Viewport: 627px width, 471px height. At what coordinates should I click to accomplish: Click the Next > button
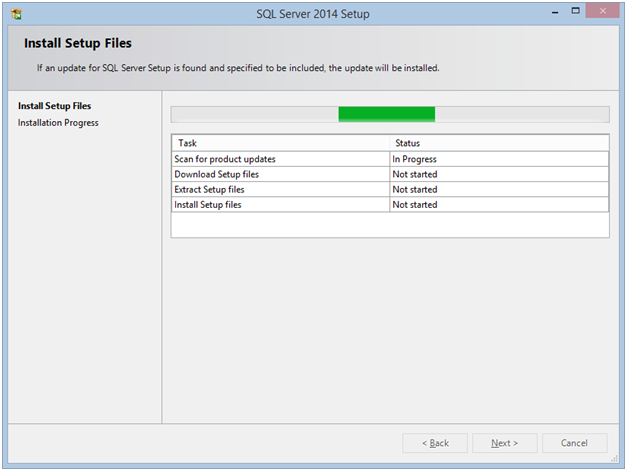(504, 443)
